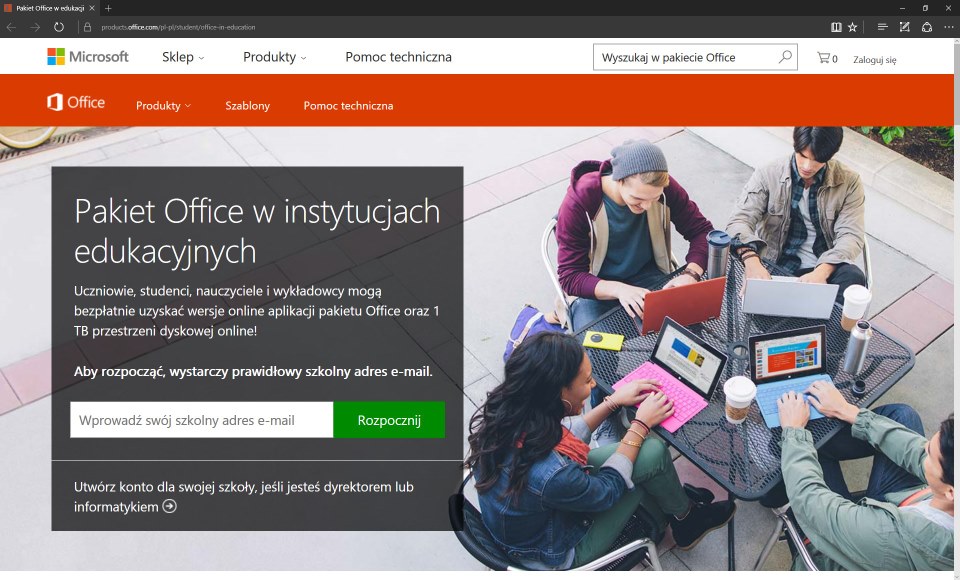Refresh the page with the reload icon
The width and height of the screenshot is (960, 580).
[x=58, y=27]
